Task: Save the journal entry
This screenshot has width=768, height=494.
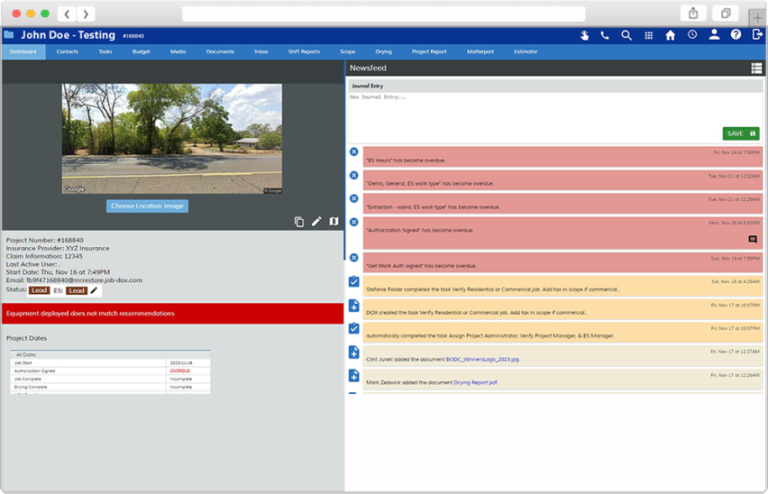Action: [x=740, y=133]
